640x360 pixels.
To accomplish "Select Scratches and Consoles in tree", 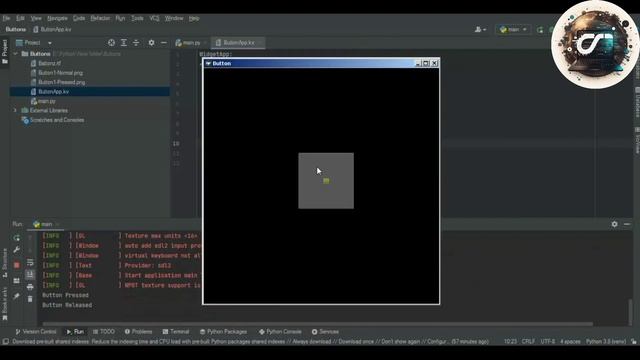I will pyautogui.click(x=57, y=120).
